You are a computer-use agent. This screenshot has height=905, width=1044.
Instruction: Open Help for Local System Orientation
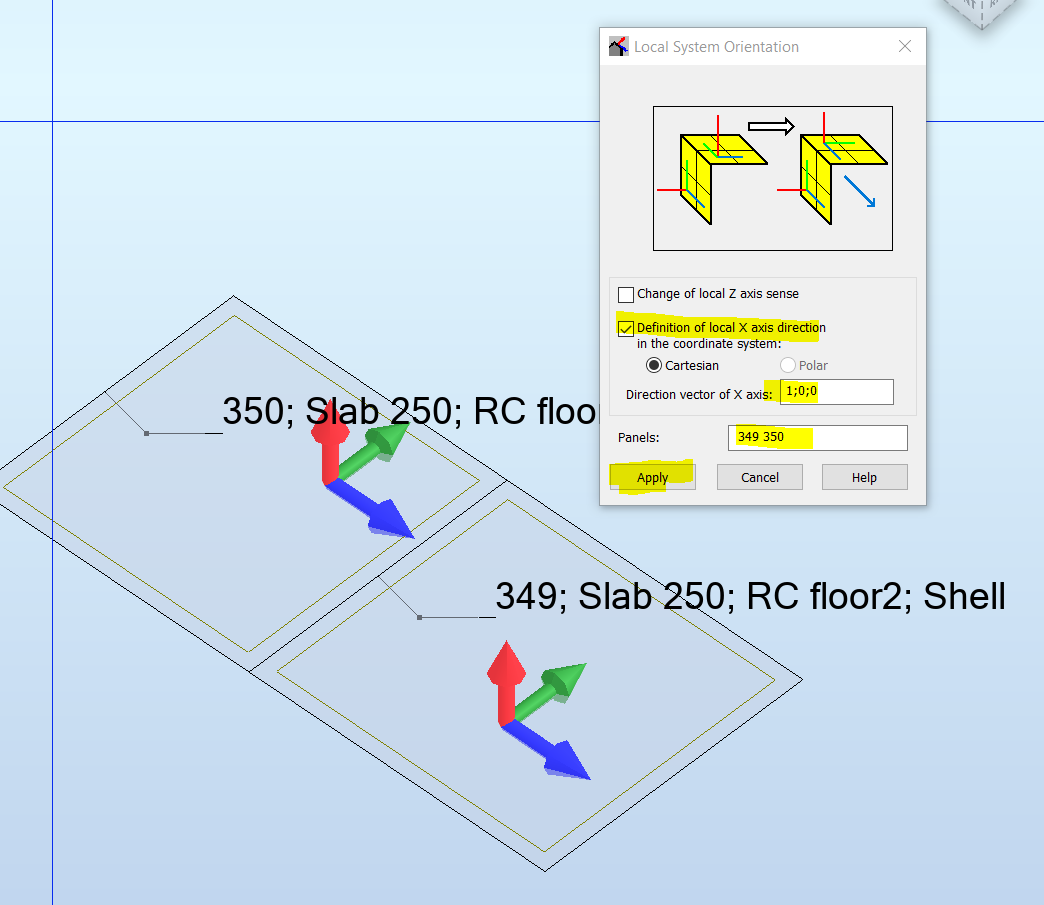[x=863, y=477]
